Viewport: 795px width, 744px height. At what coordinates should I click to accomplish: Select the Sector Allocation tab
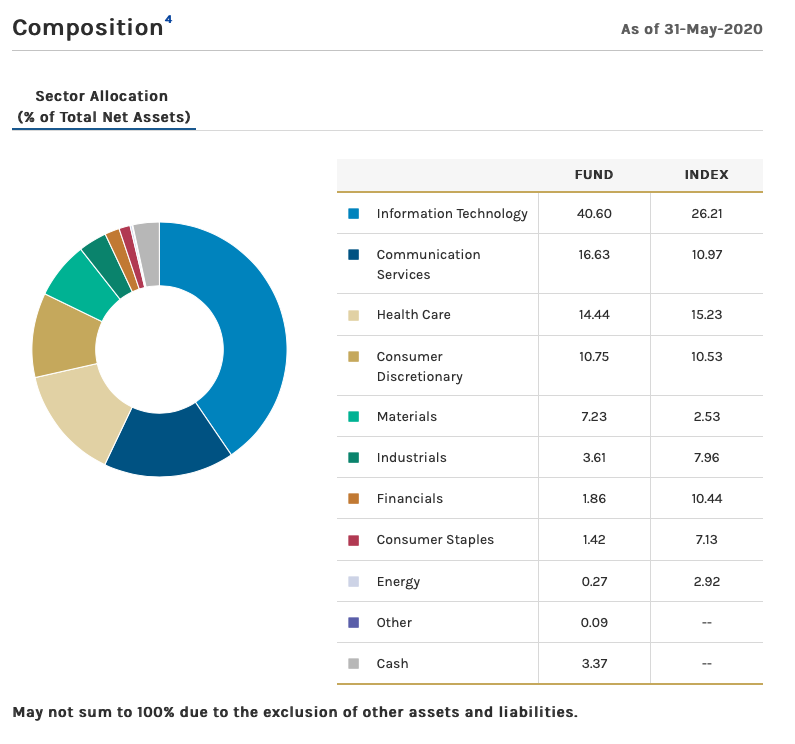pyautogui.click(x=103, y=107)
